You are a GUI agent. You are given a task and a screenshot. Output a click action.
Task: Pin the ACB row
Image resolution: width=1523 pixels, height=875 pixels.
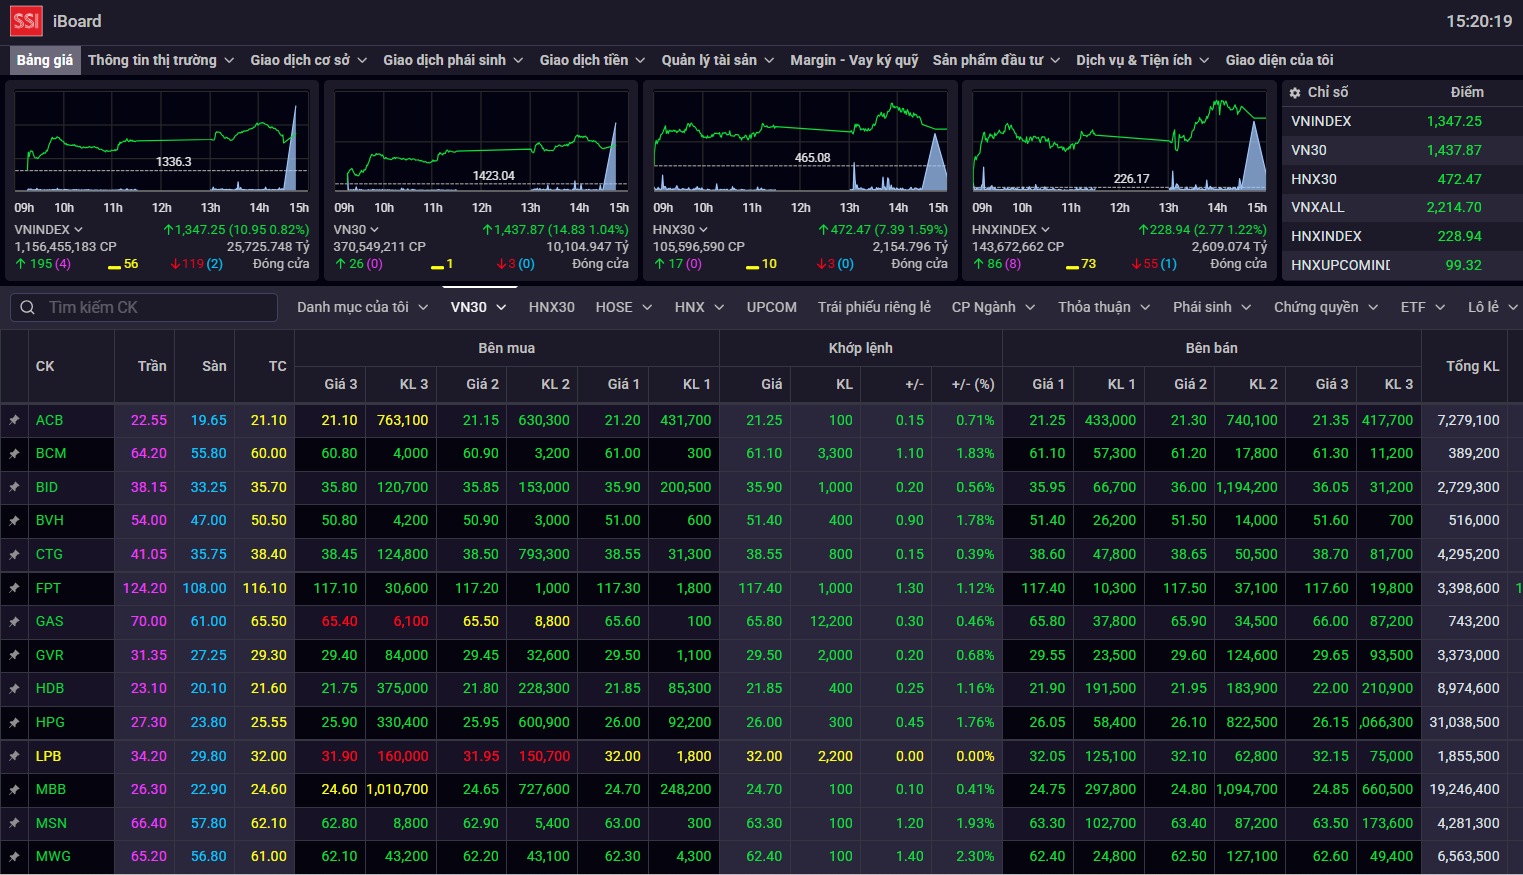tap(14, 420)
